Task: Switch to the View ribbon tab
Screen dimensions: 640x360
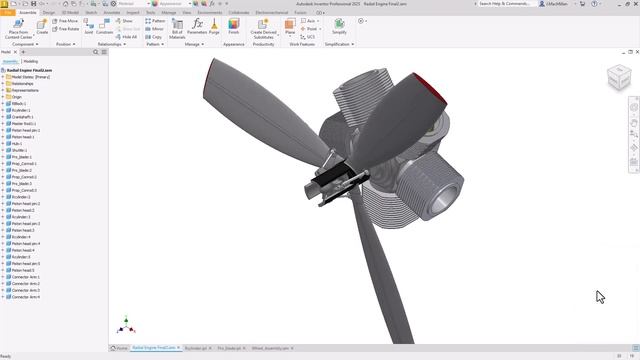Action: pos(187,13)
